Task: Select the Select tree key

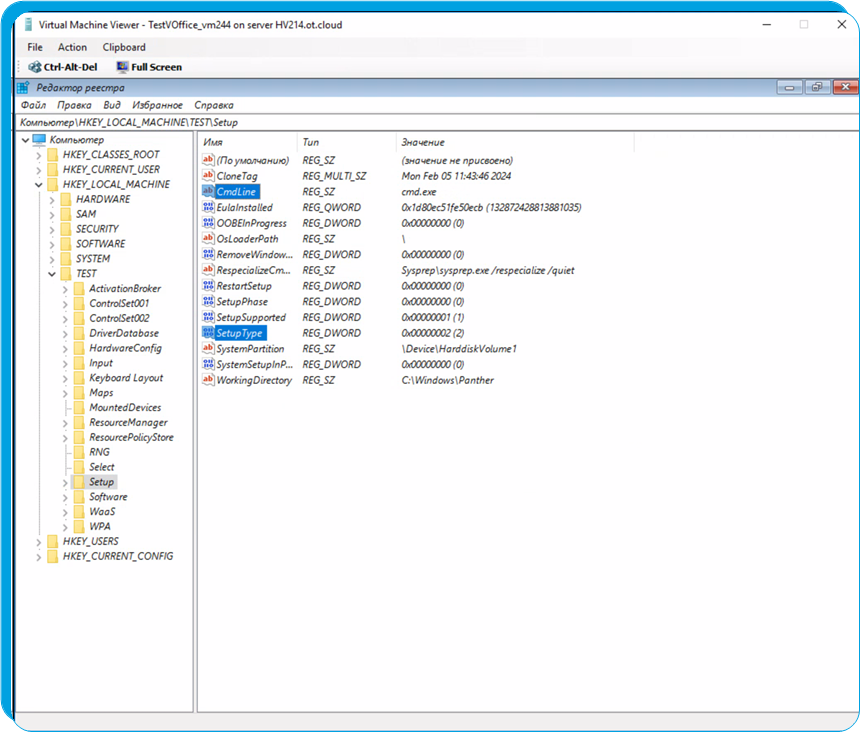Action: click(x=102, y=467)
